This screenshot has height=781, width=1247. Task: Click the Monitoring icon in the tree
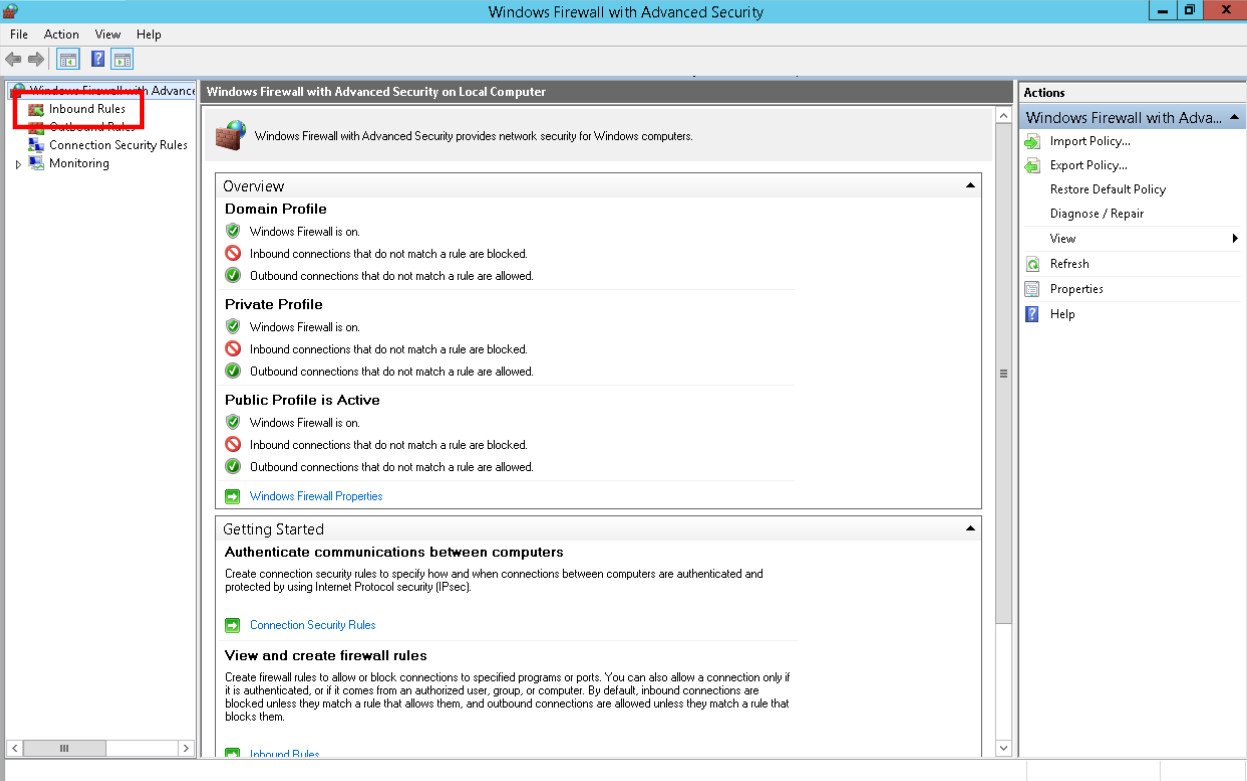click(36, 163)
